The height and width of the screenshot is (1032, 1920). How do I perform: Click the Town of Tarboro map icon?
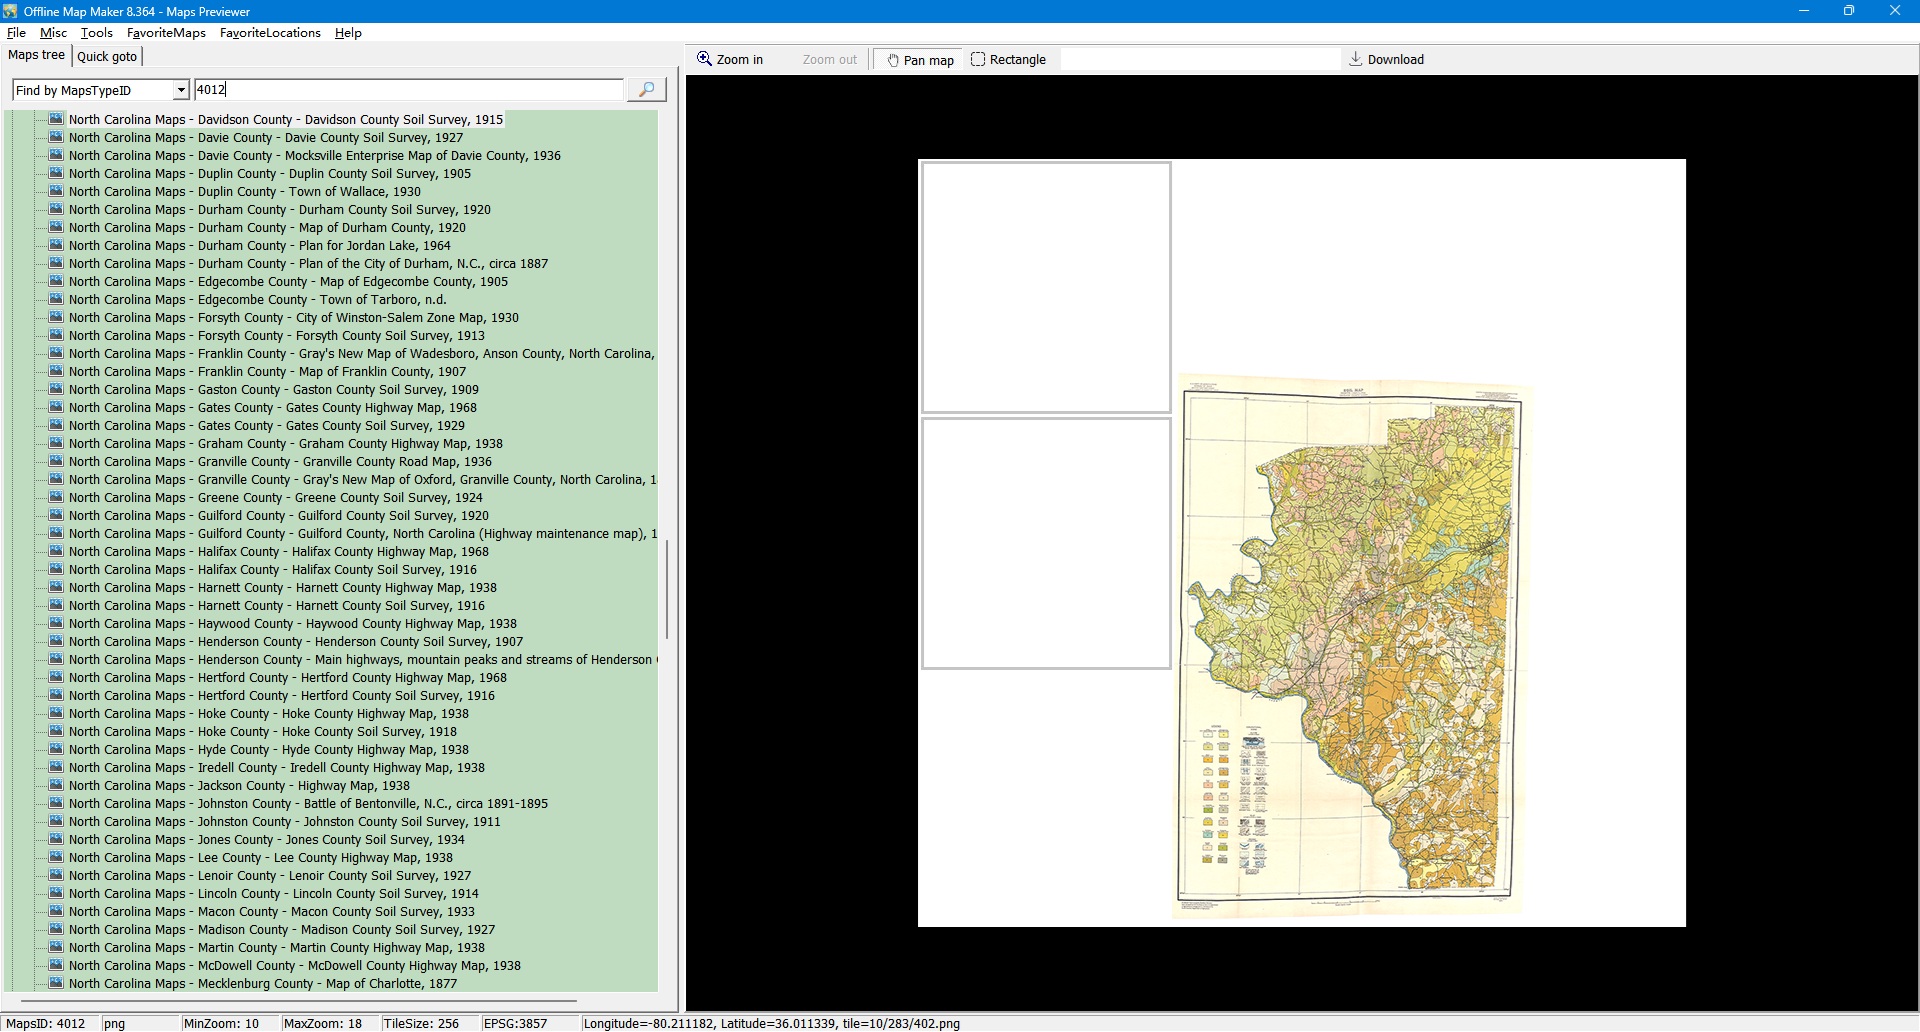tap(56, 300)
